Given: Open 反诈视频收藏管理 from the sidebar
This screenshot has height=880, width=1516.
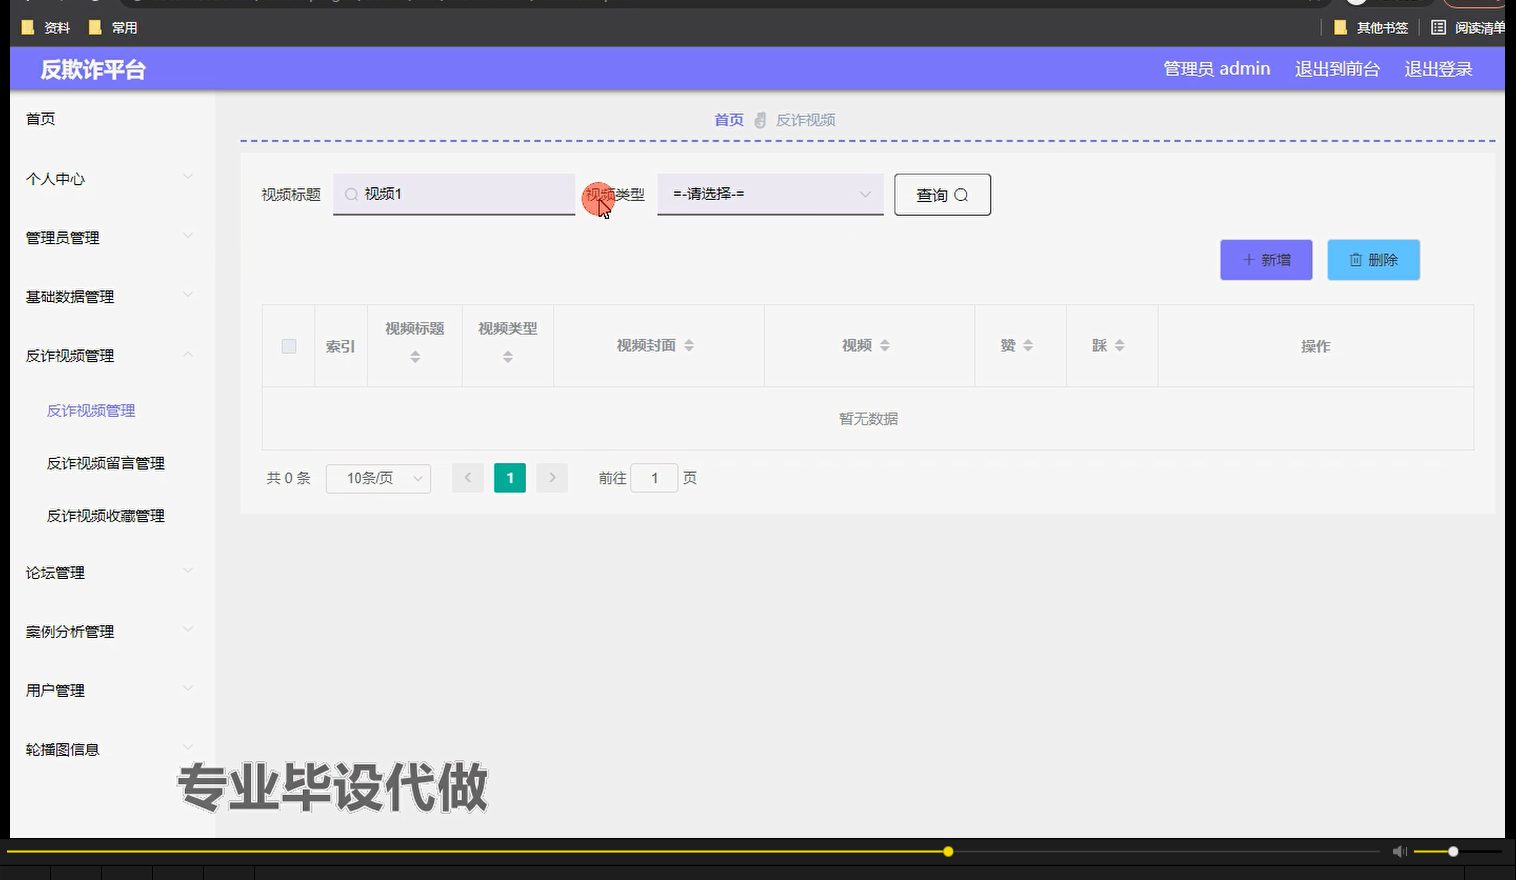Looking at the screenshot, I should pyautogui.click(x=104, y=515).
